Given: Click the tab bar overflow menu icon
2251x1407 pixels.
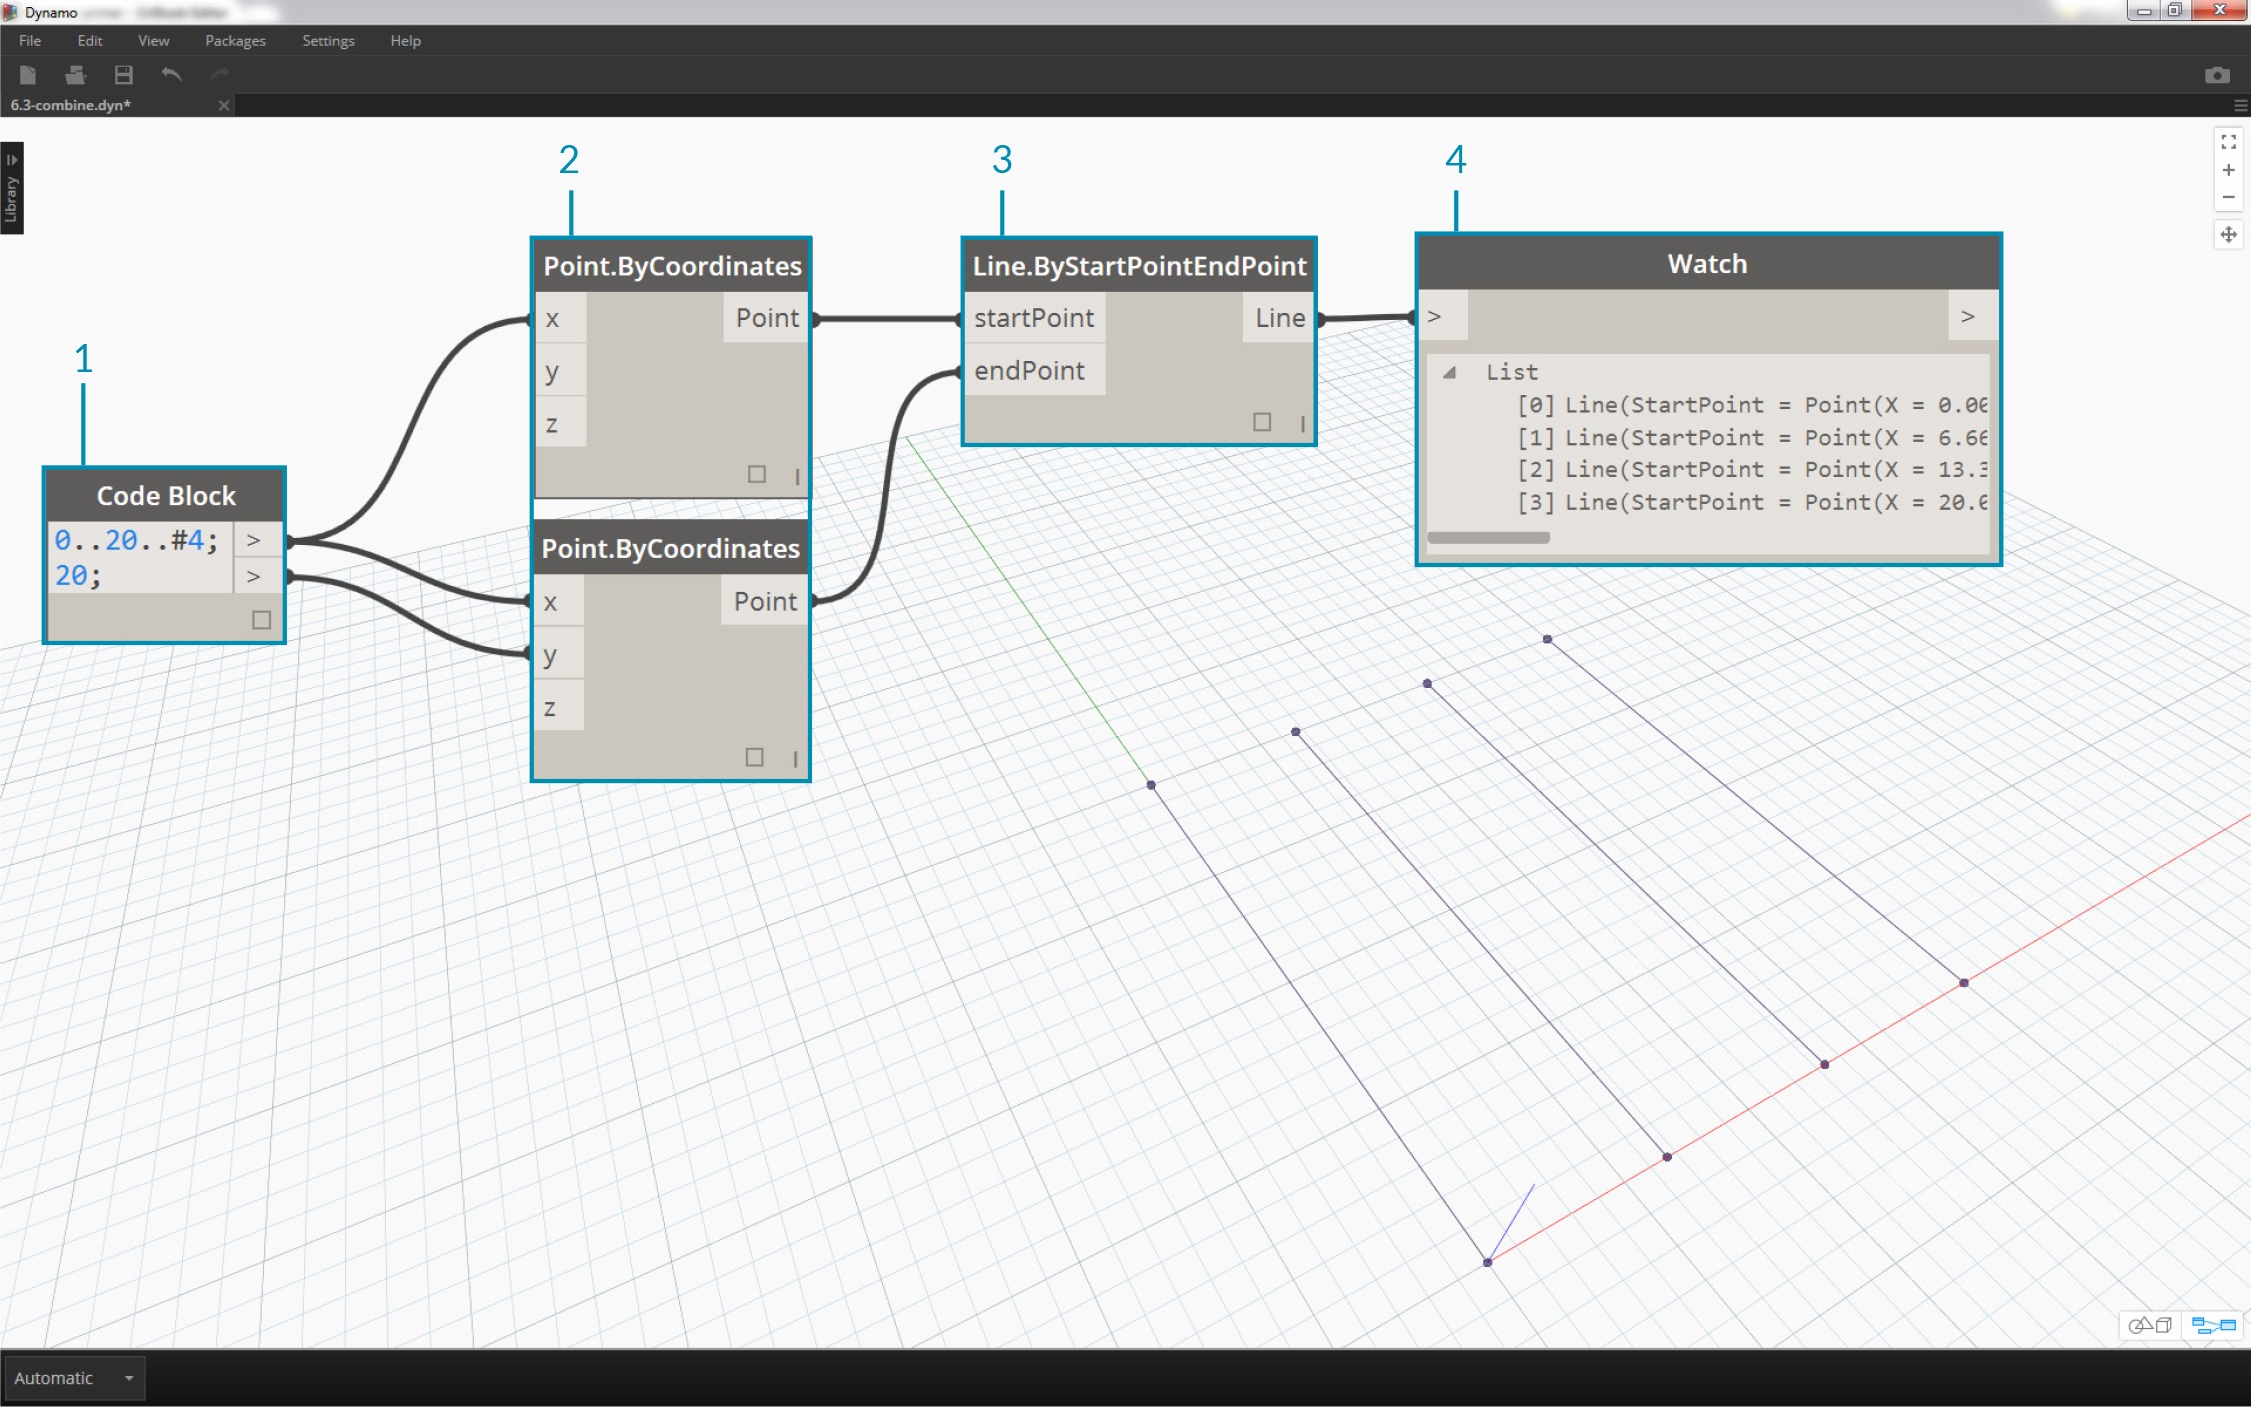Looking at the screenshot, I should click(x=2240, y=105).
